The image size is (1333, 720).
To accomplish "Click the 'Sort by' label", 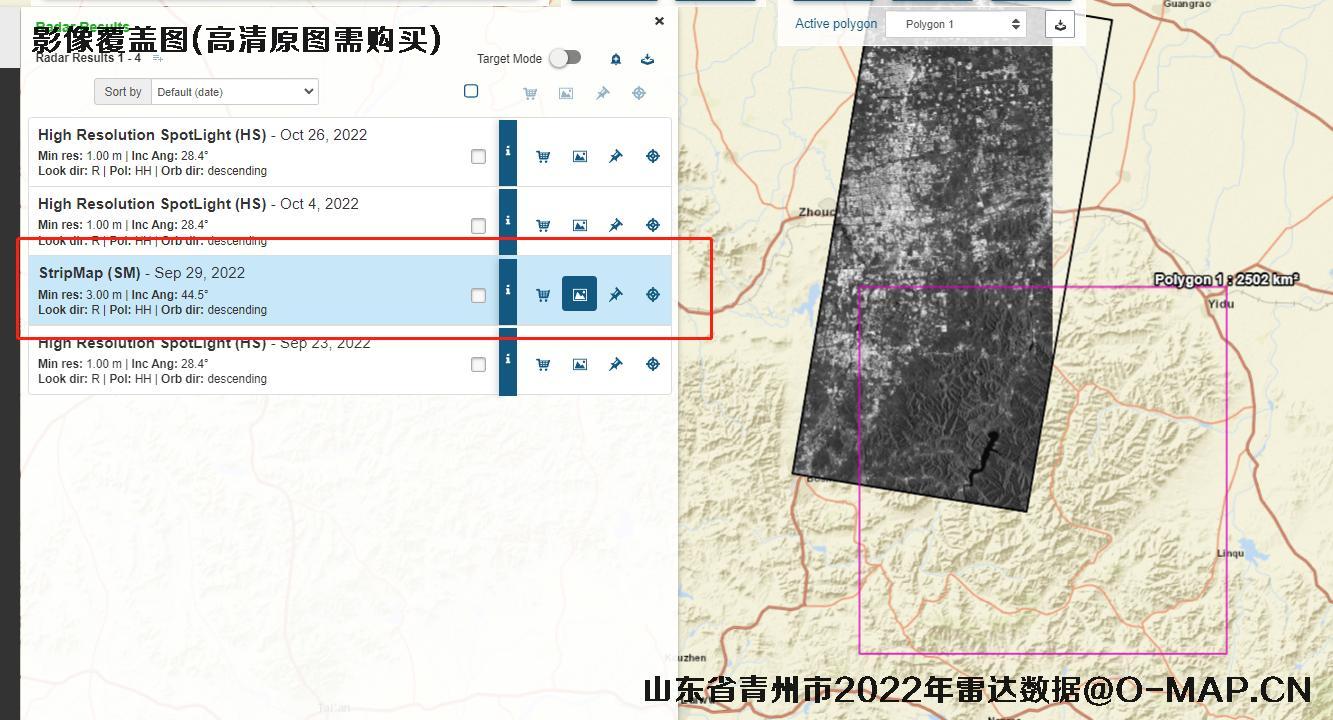I will pos(123,92).
